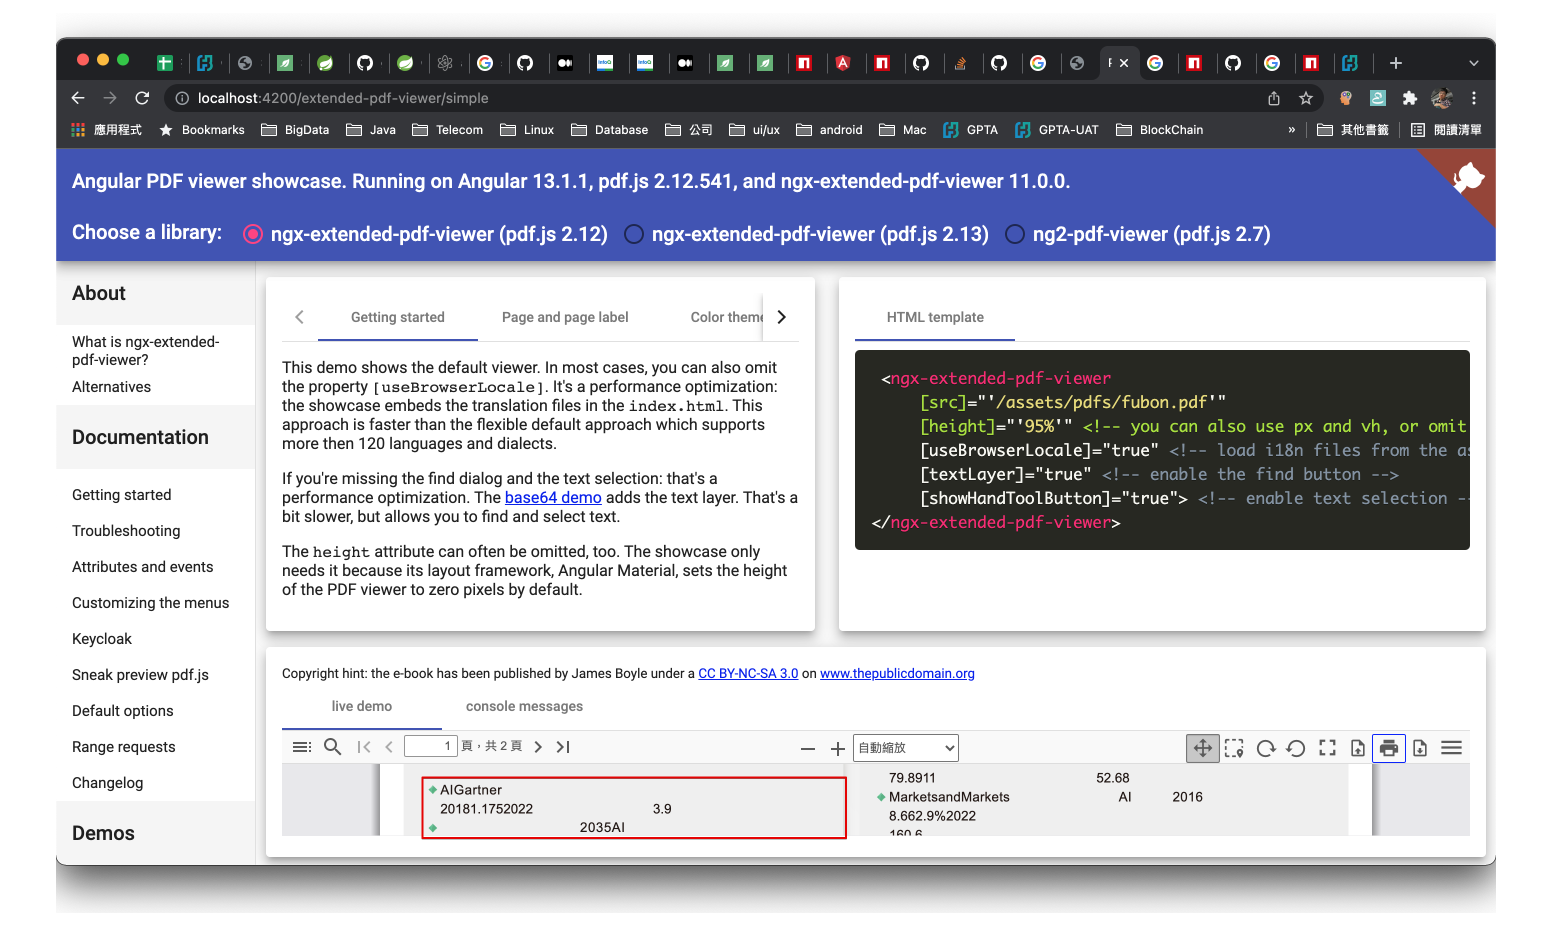The width and height of the screenshot is (1552, 939).
Task: Rotate the PDF page clockwise
Action: coord(1265,747)
